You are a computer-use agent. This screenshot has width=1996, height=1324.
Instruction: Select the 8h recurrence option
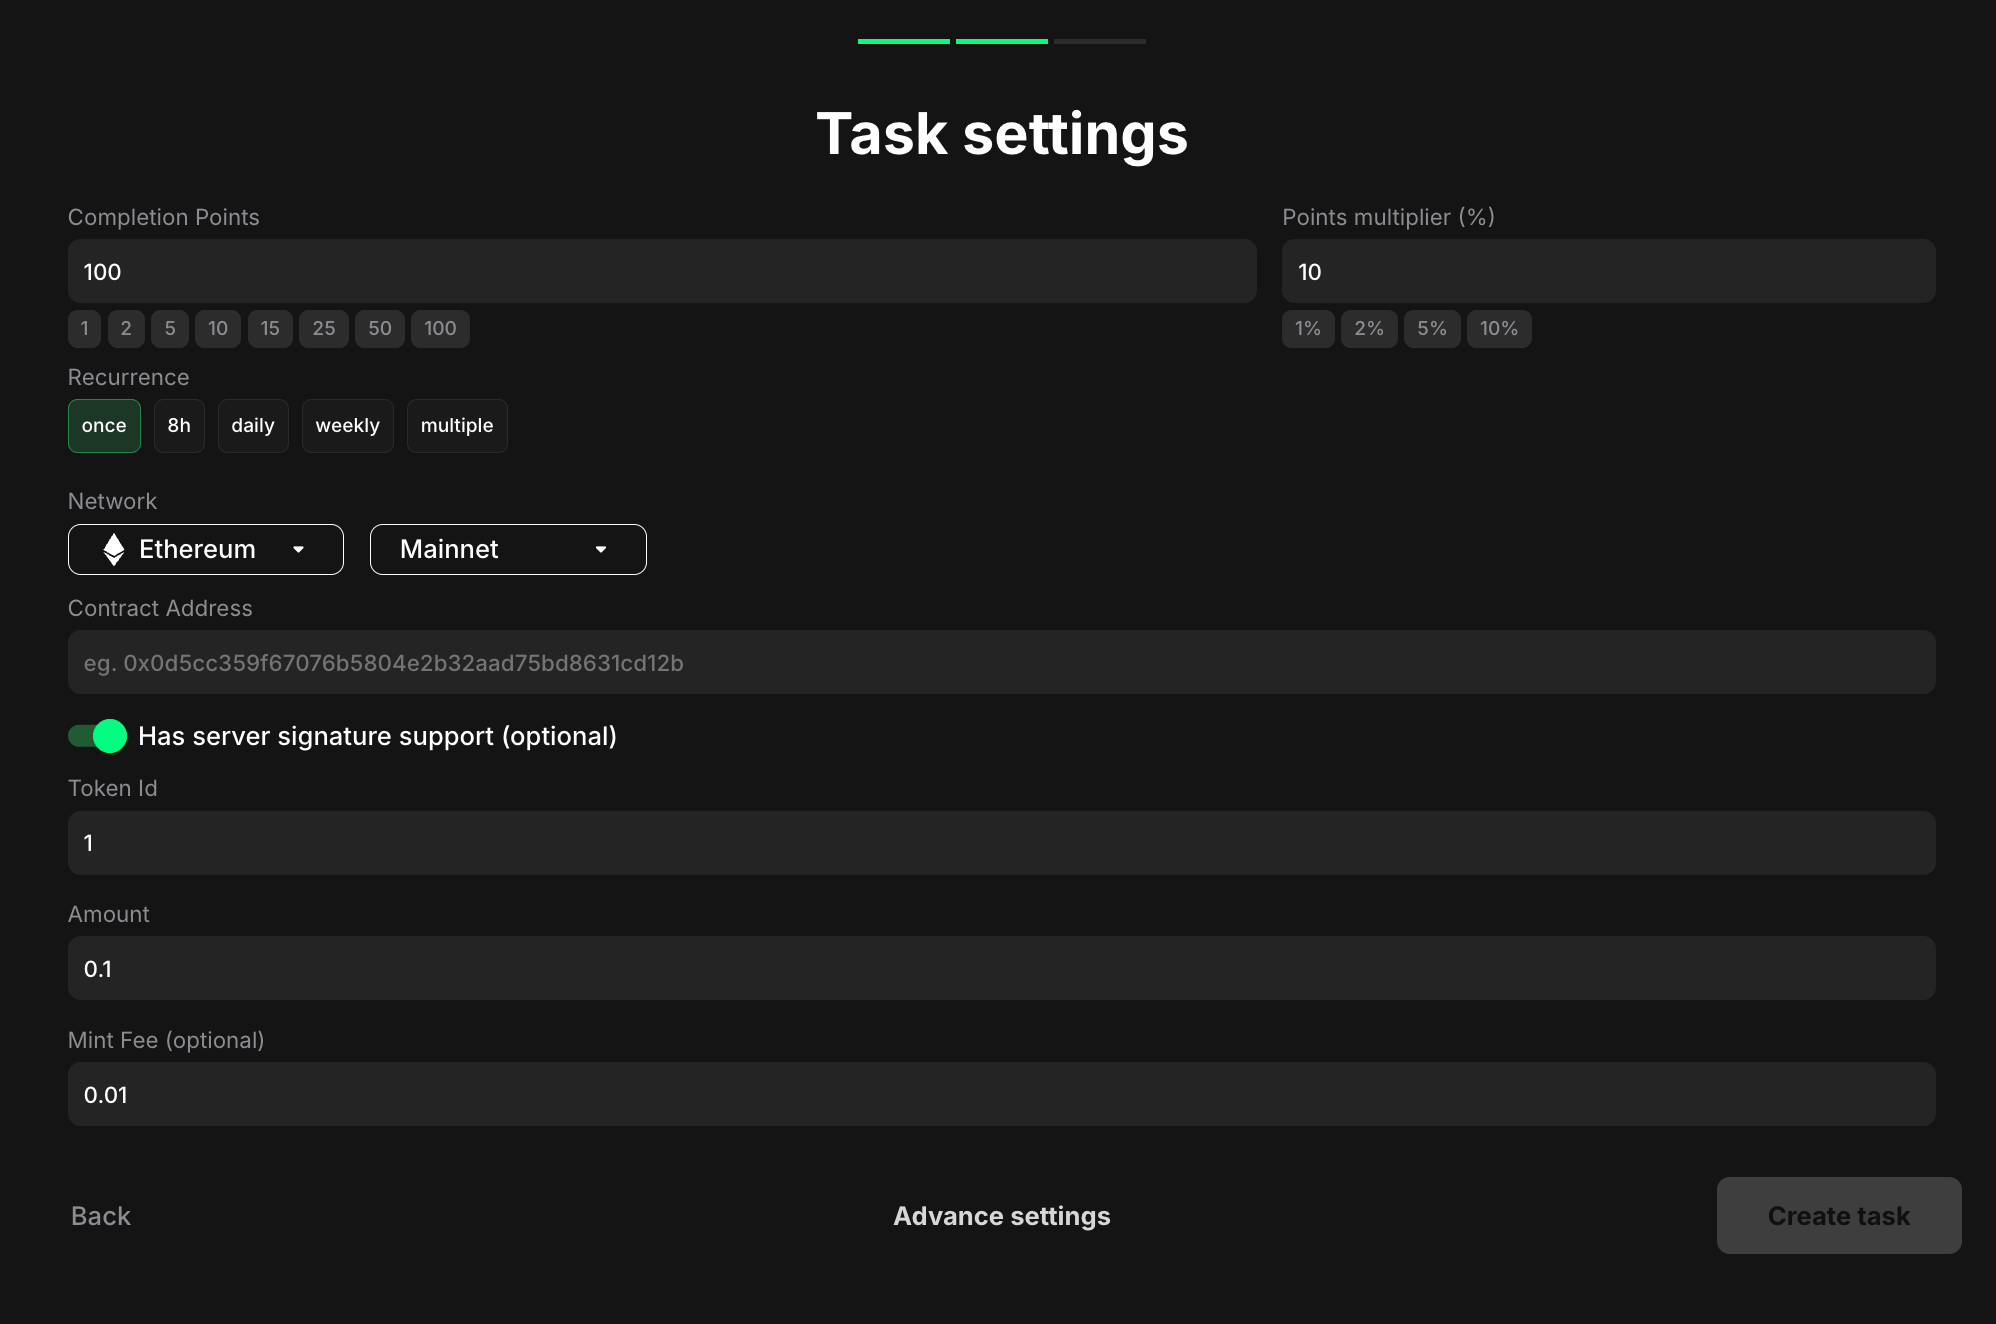coord(179,426)
